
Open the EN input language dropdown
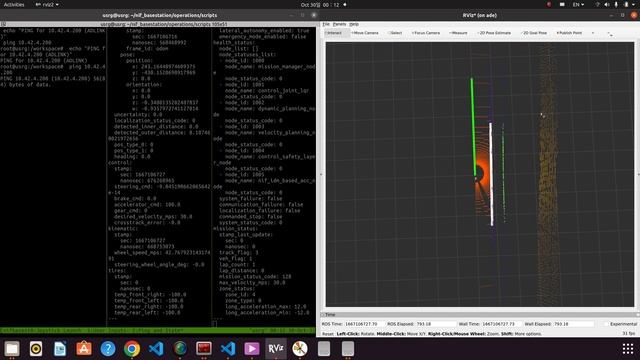pos(578,4)
